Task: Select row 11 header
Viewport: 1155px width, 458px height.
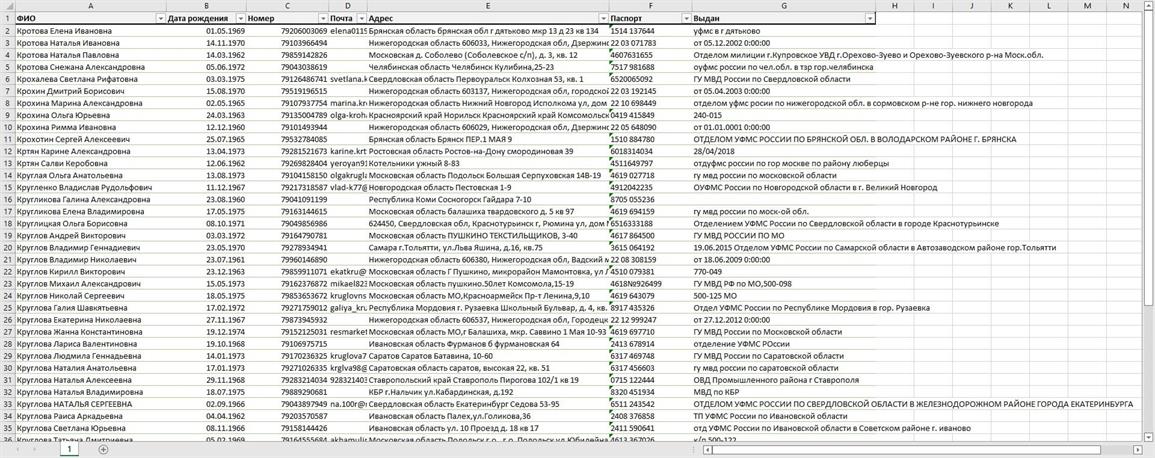Action: 7,138
